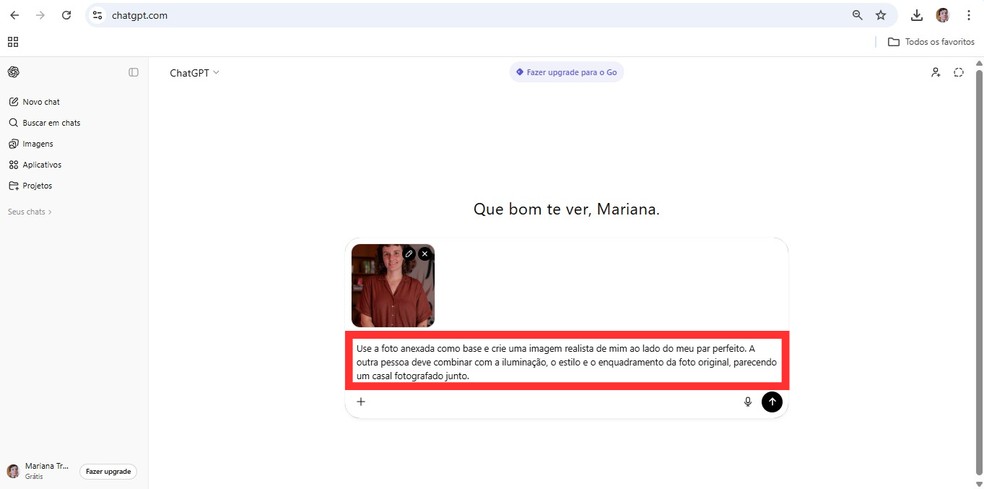Open the apps grid in bookmarks bar
Viewport: 984px width, 489px height.
tap(13, 42)
